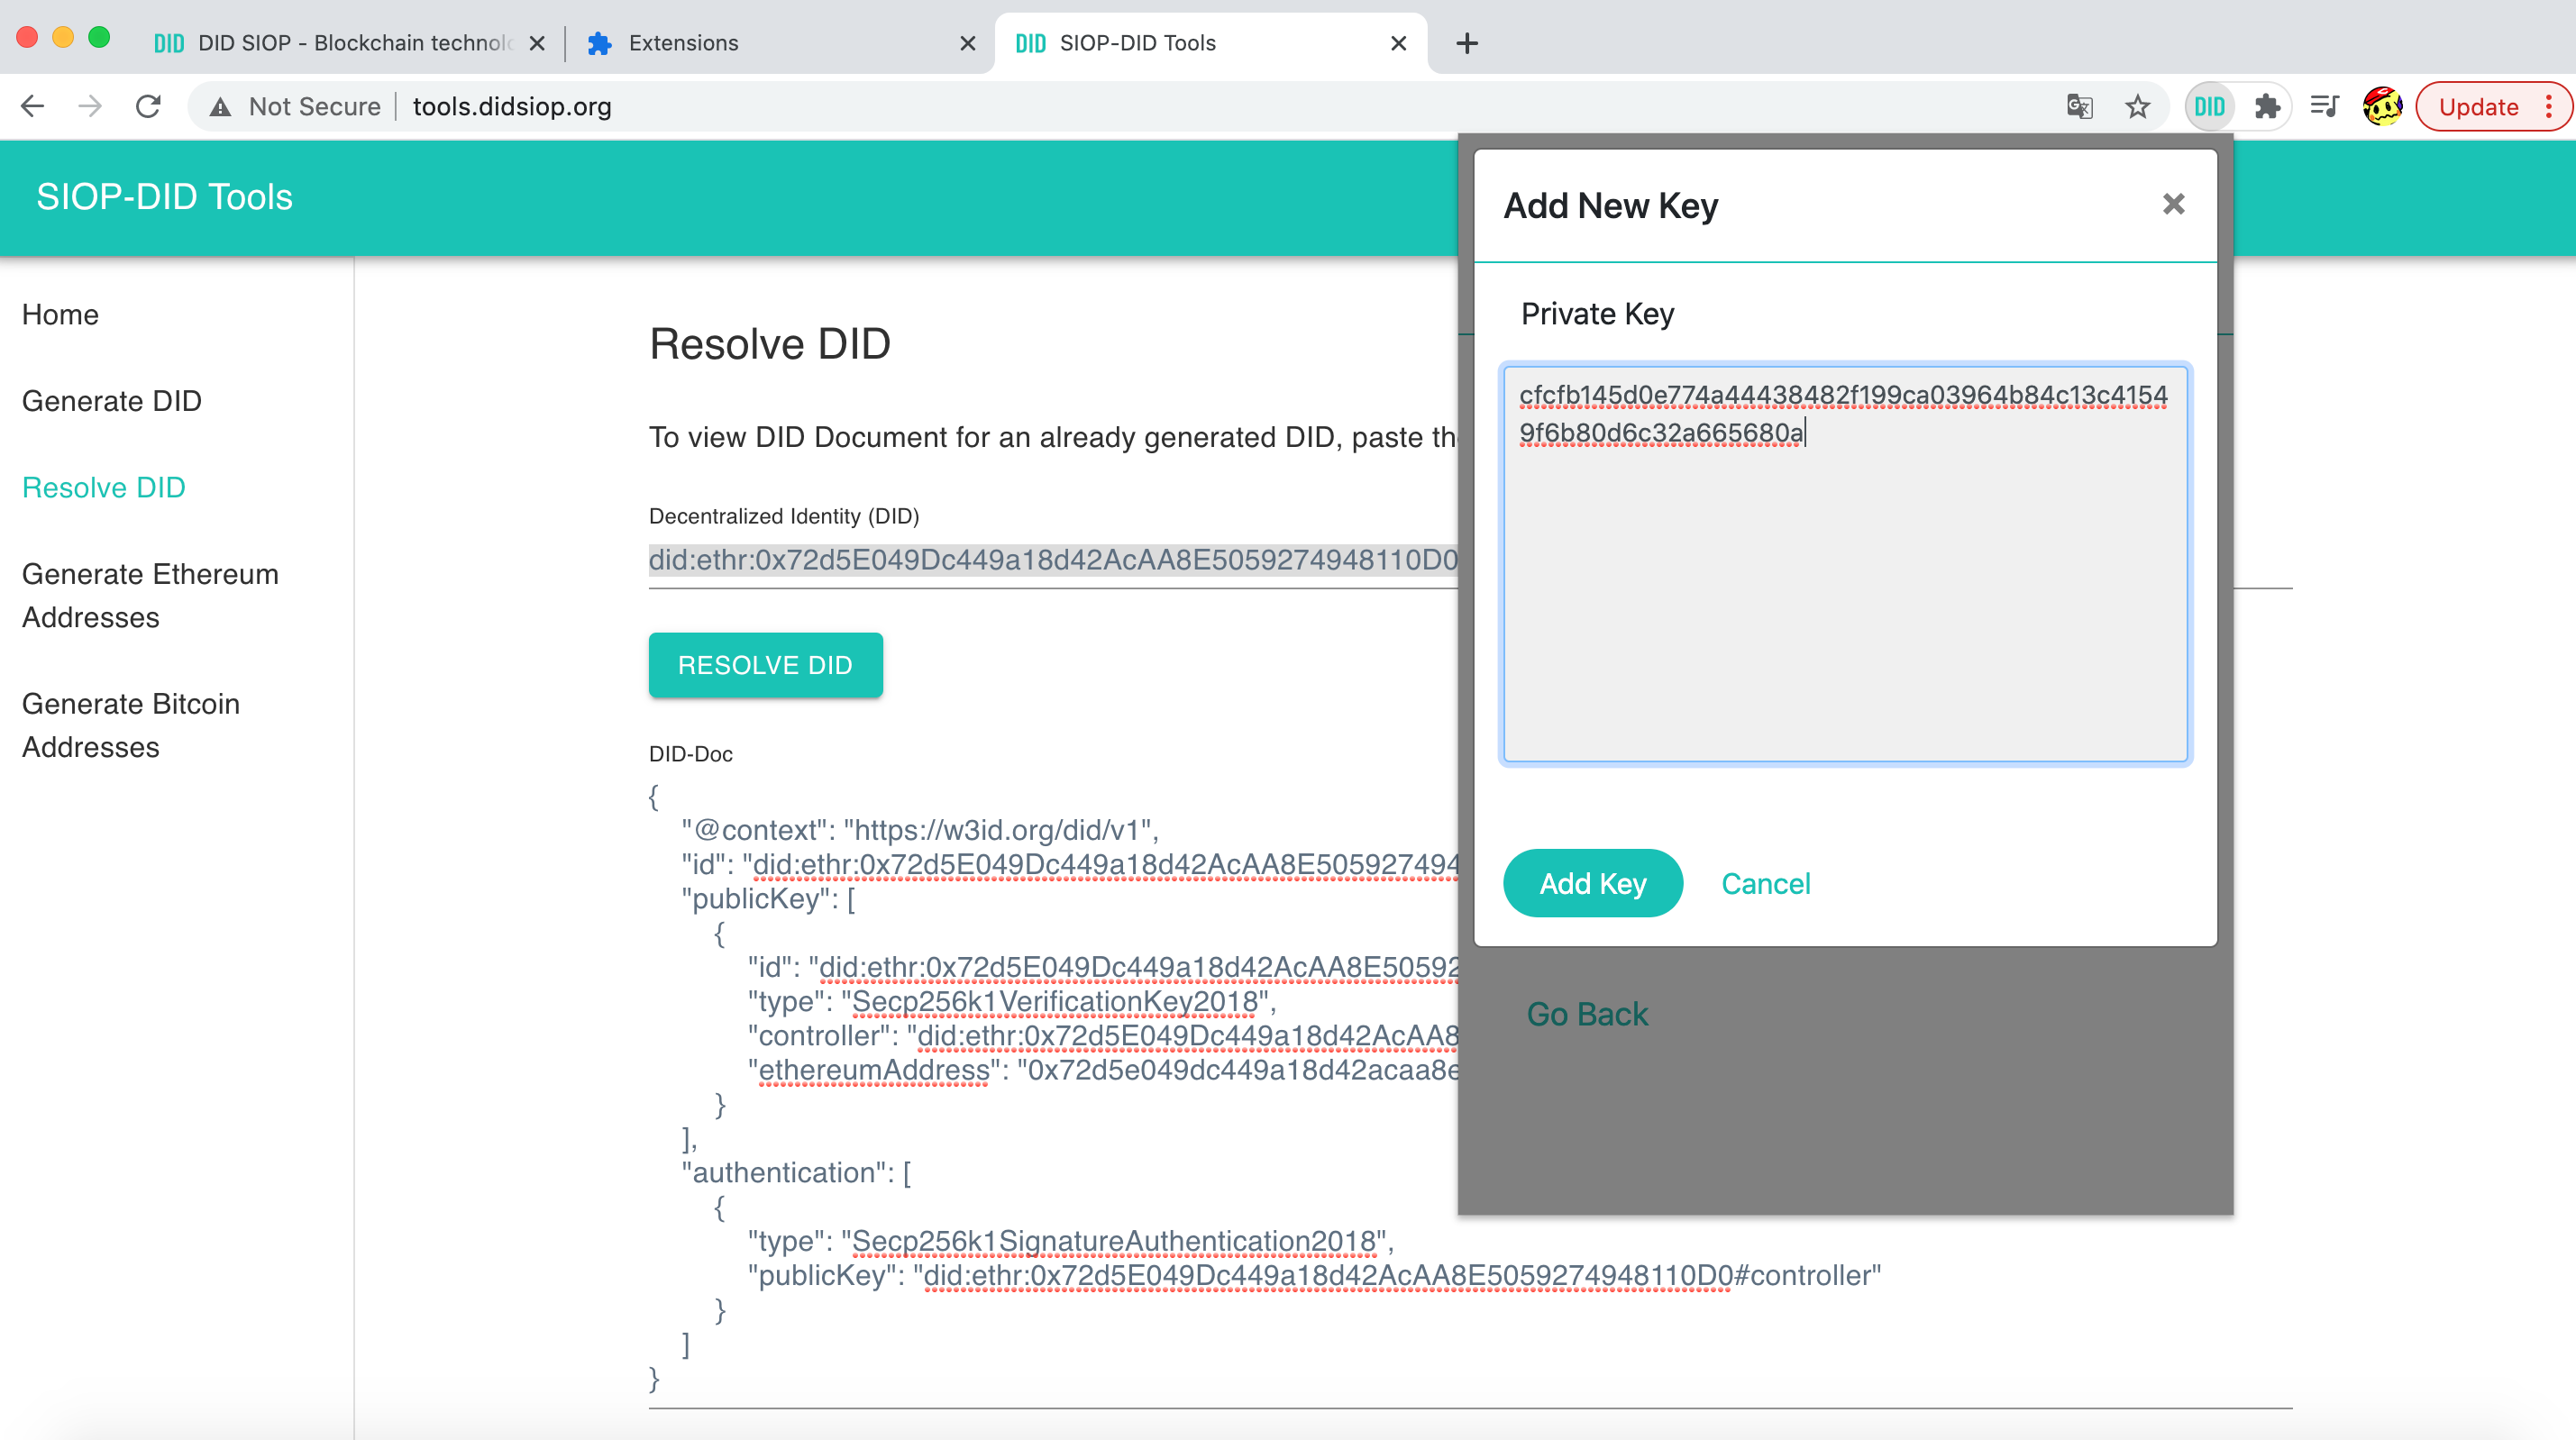Click the bookmark star icon
This screenshot has height=1440, width=2576.
[x=2137, y=107]
